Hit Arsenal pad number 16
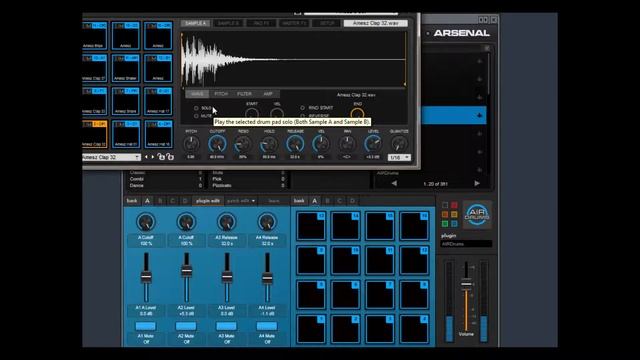640x360 pixels. pyautogui.click(x=414, y=226)
